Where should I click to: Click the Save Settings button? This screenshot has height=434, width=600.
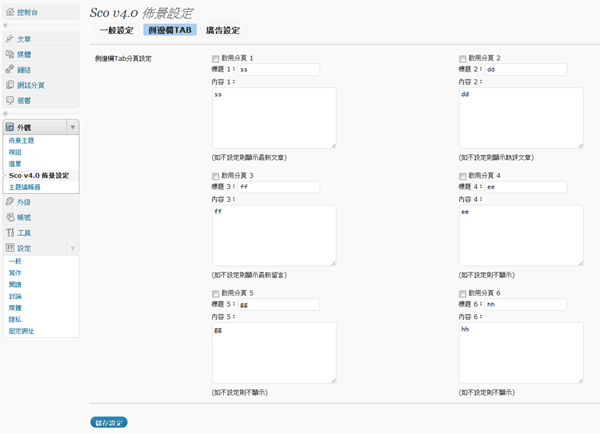(109, 422)
